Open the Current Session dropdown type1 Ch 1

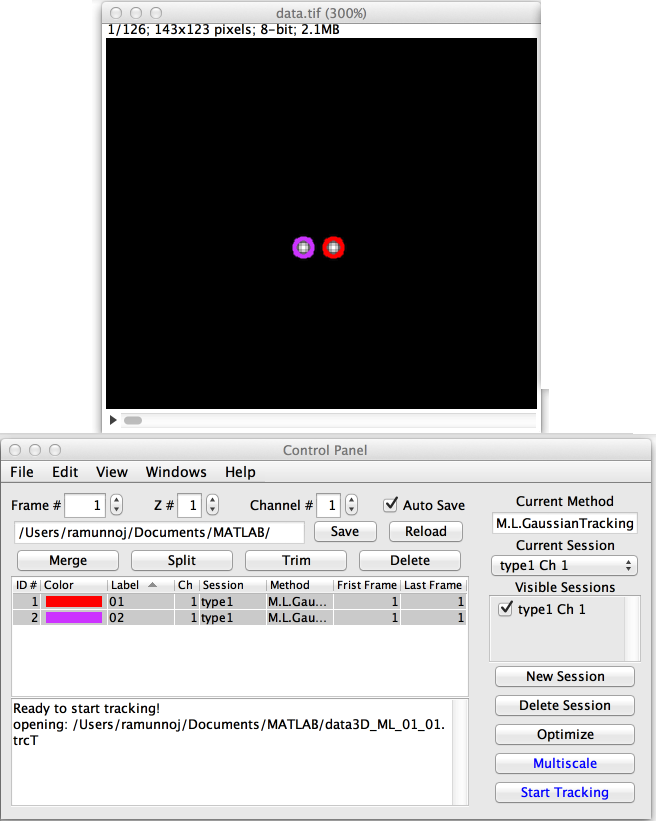pyautogui.click(x=564, y=565)
